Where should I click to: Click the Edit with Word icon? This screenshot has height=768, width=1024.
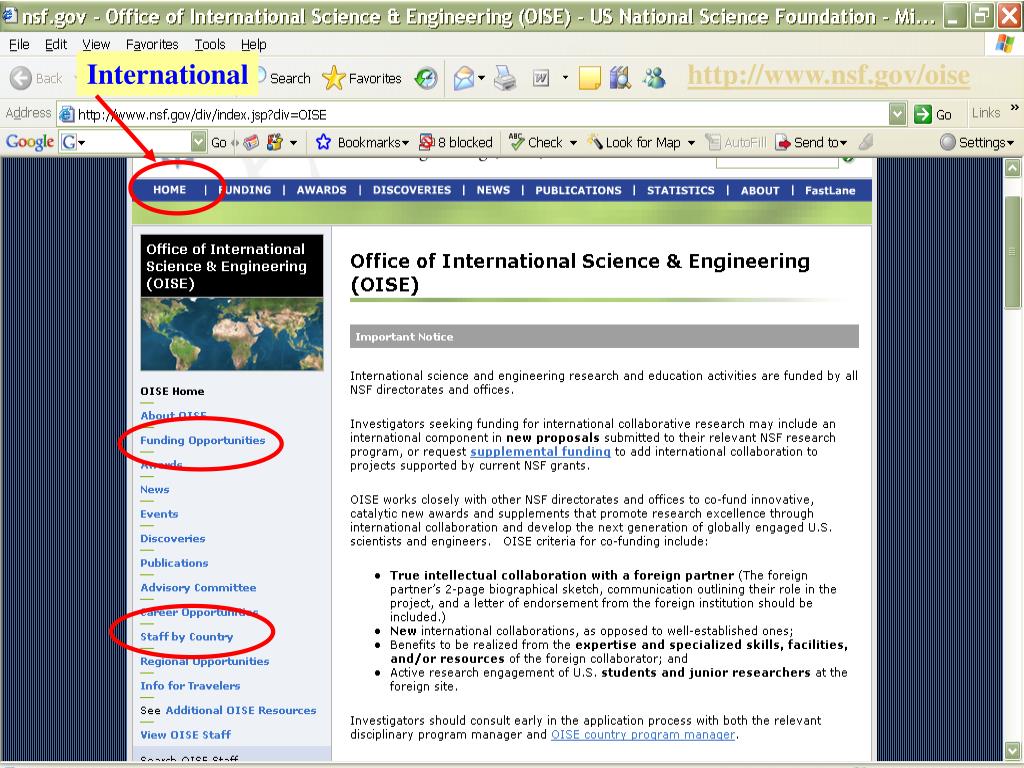coord(541,78)
